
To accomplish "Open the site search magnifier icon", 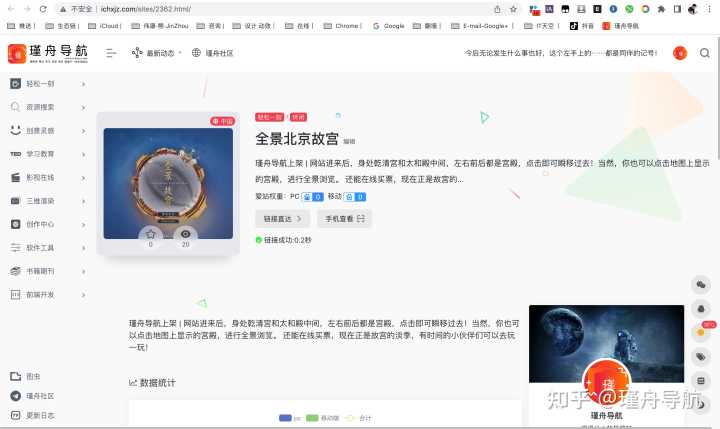I will coord(704,53).
